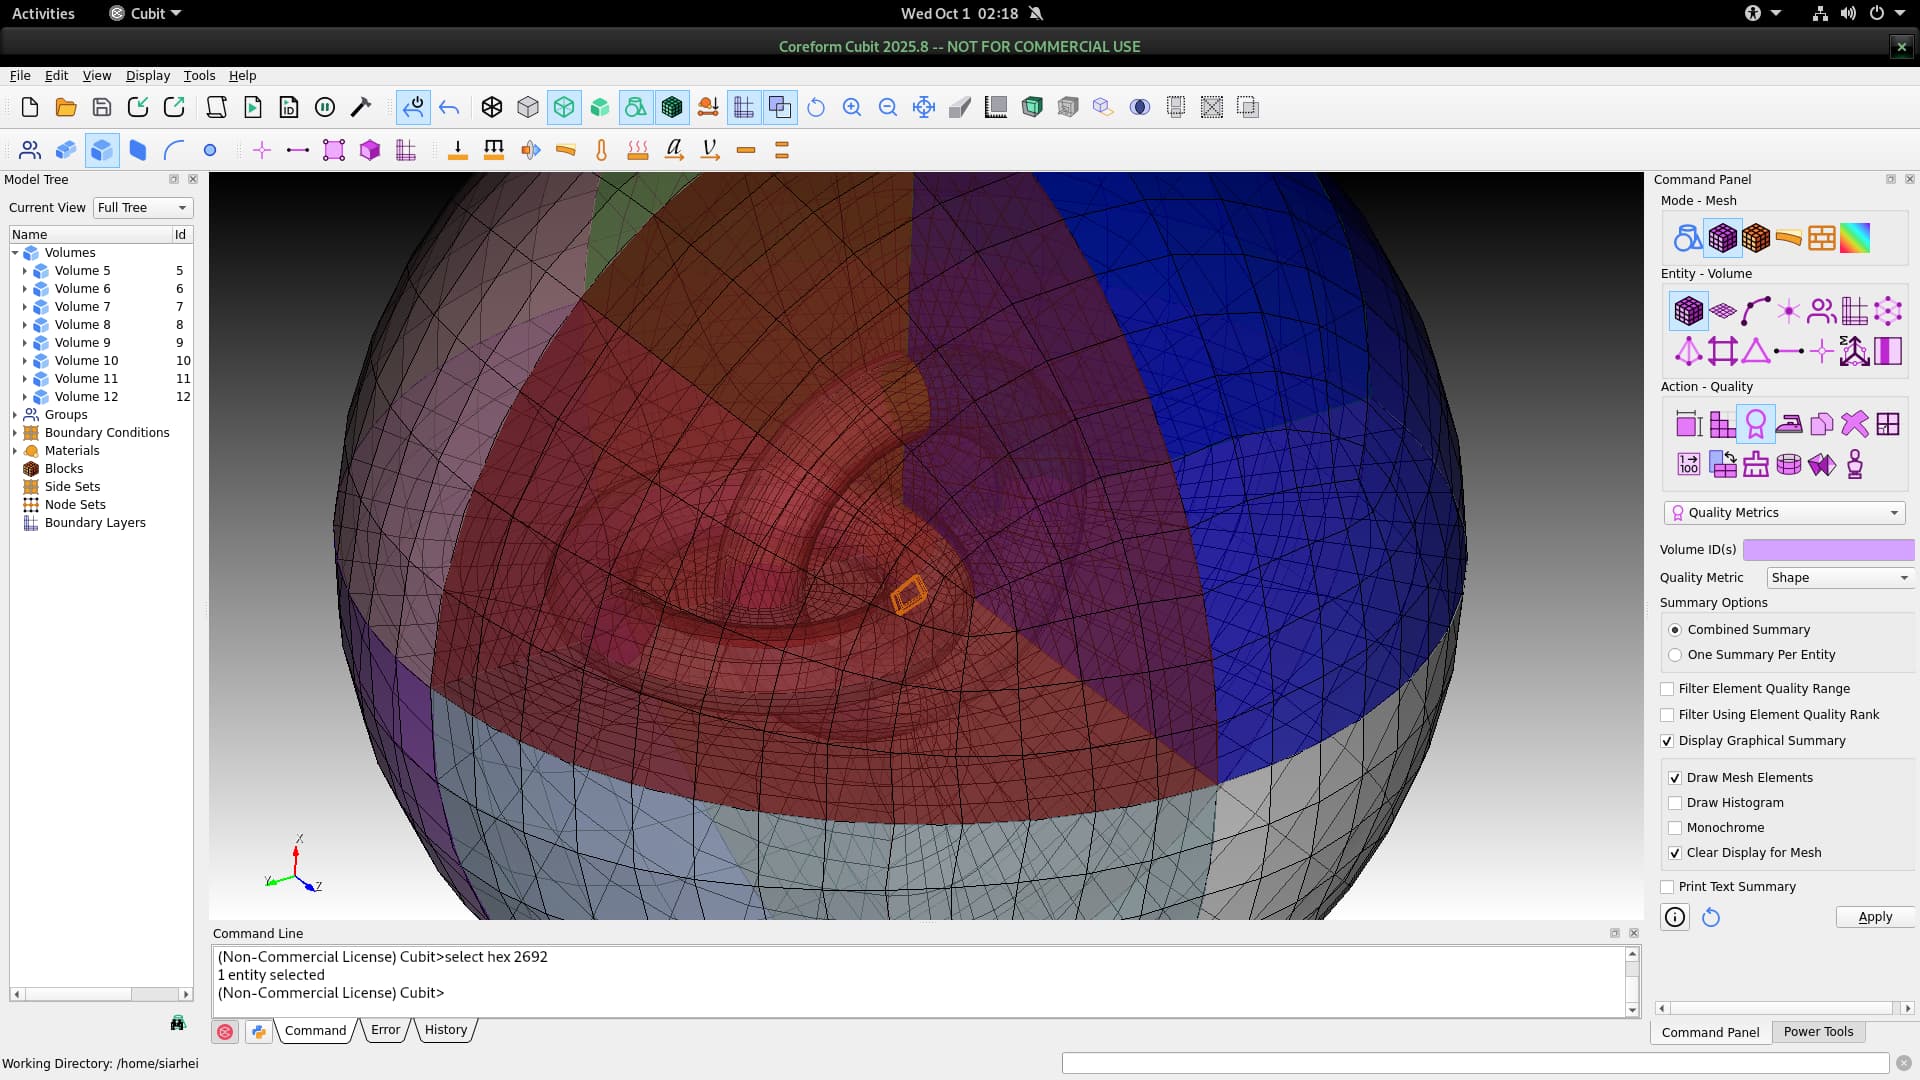This screenshot has width=1920, height=1080.
Task: Click the Zoom In magnifier icon
Action: point(852,107)
